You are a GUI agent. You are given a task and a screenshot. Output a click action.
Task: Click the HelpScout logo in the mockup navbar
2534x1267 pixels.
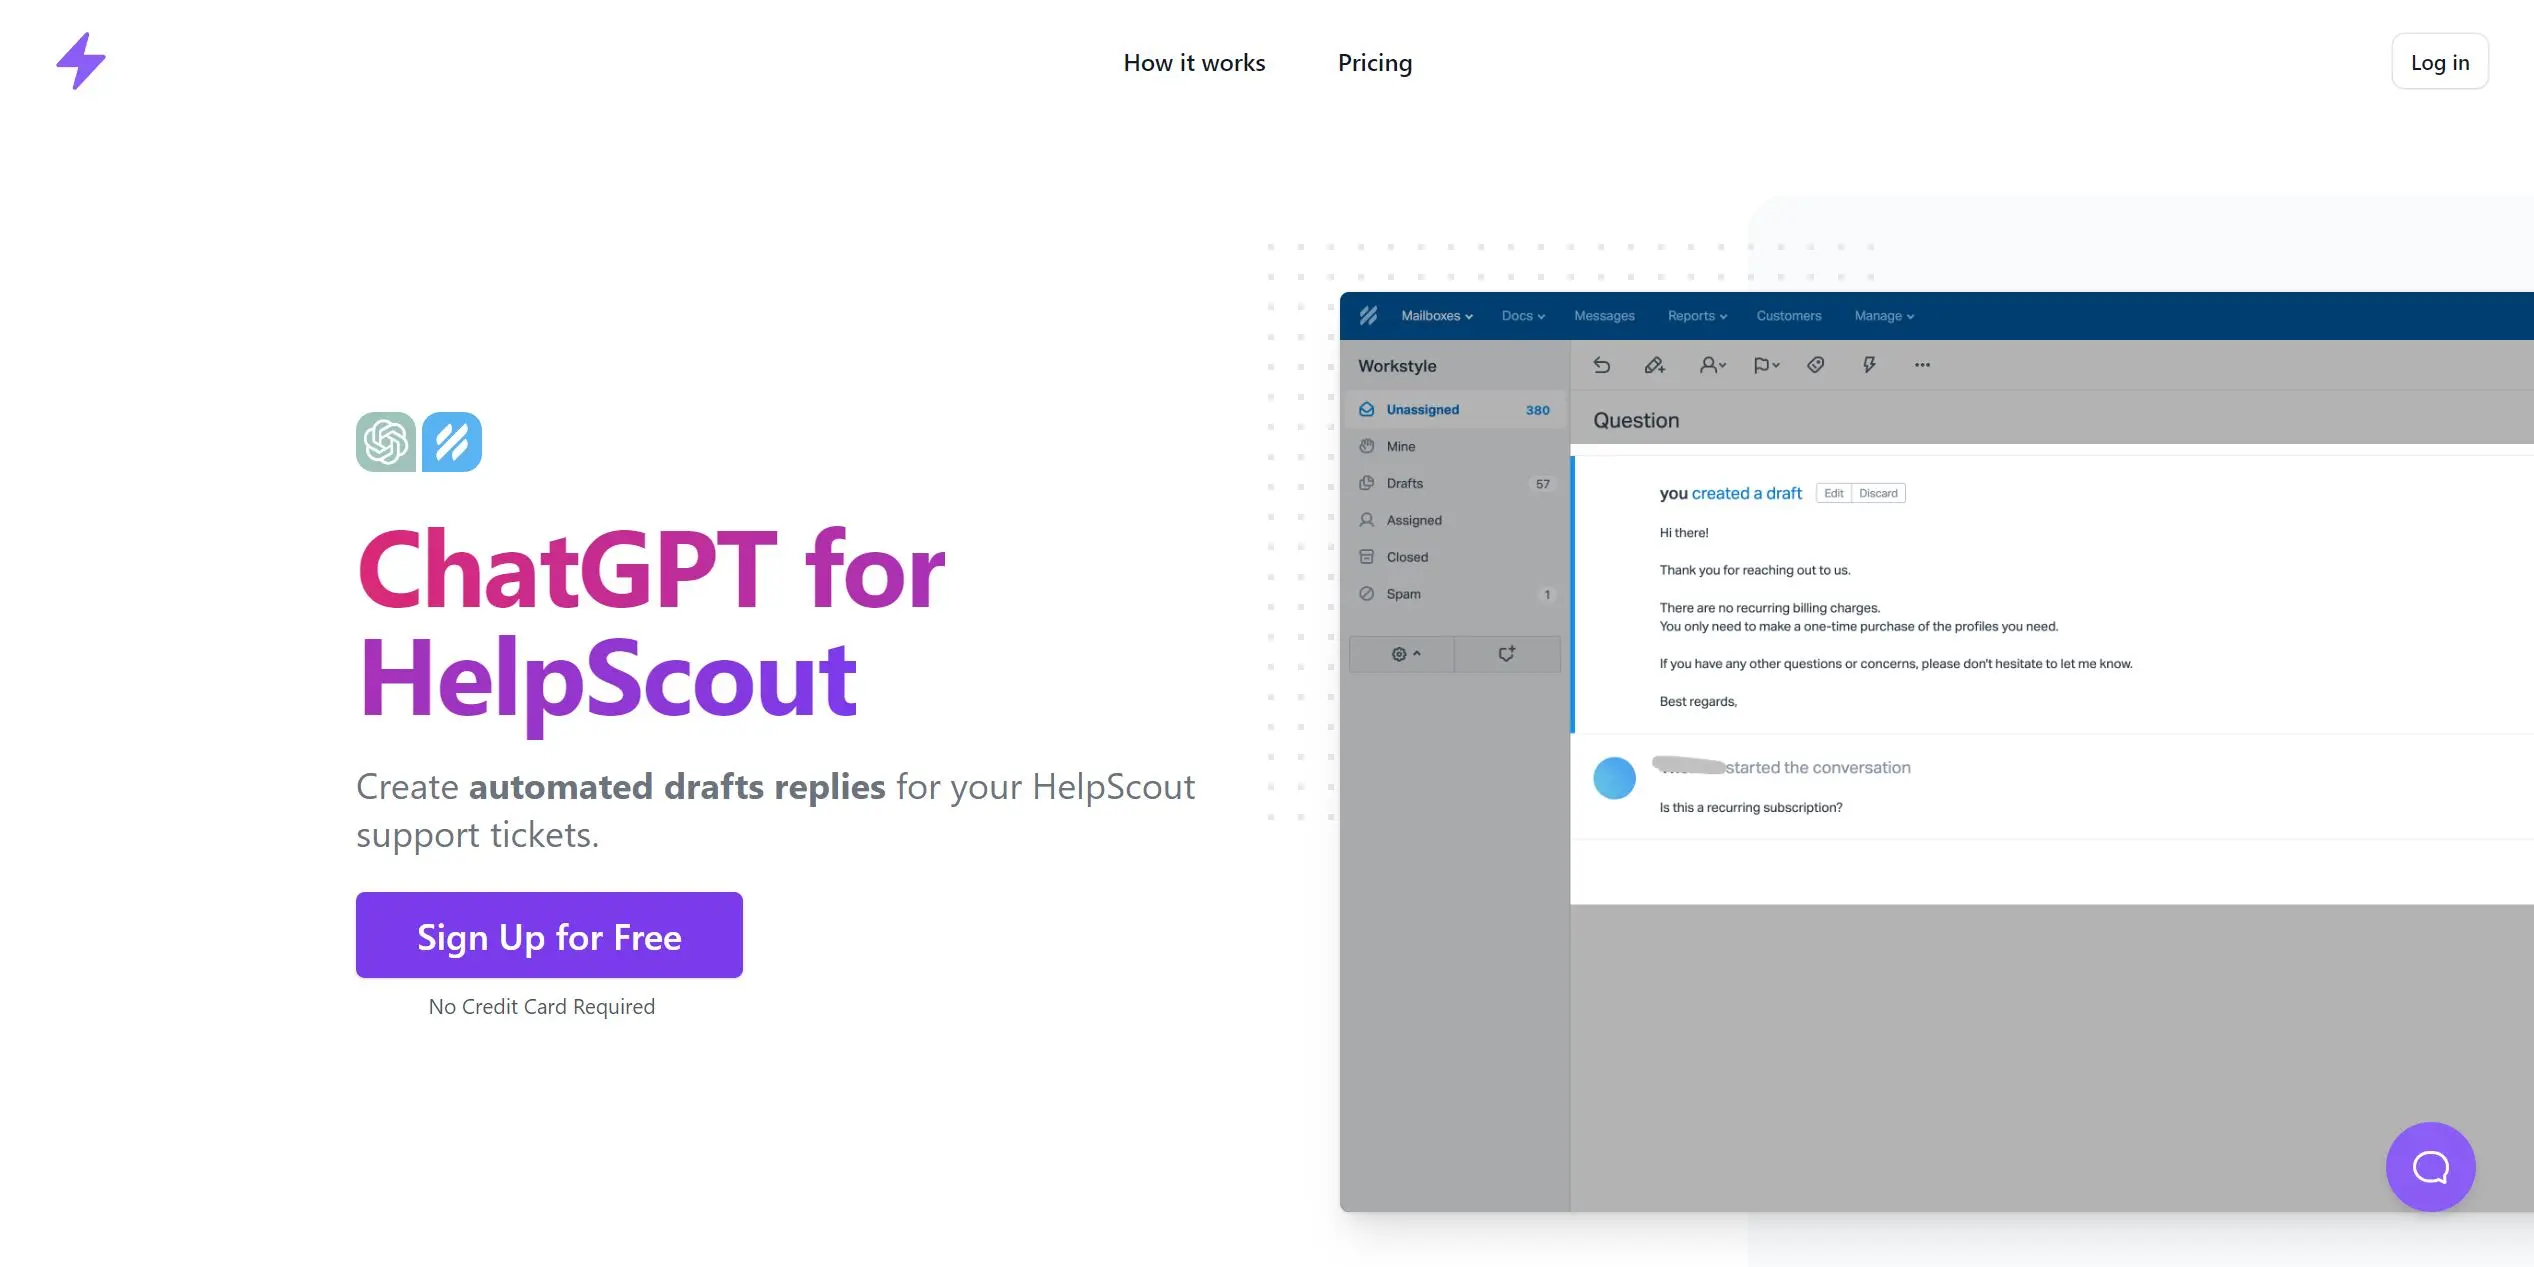(1368, 316)
